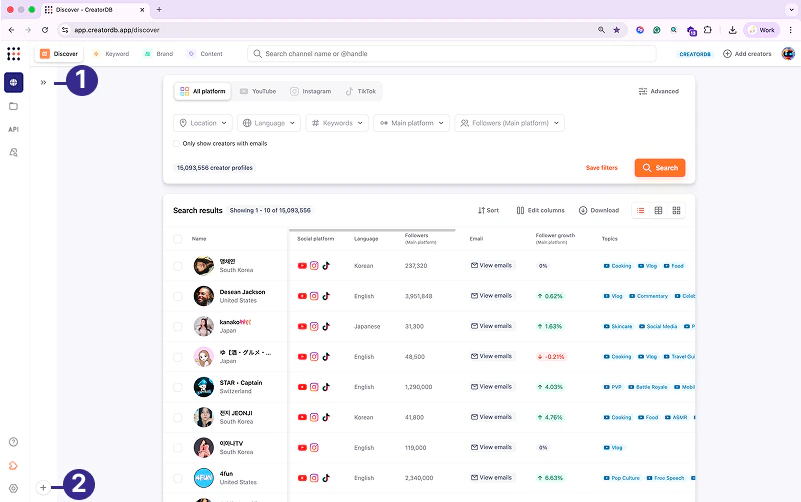Expand the side panel with double chevron
The height and width of the screenshot is (502, 801).
(43, 82)
